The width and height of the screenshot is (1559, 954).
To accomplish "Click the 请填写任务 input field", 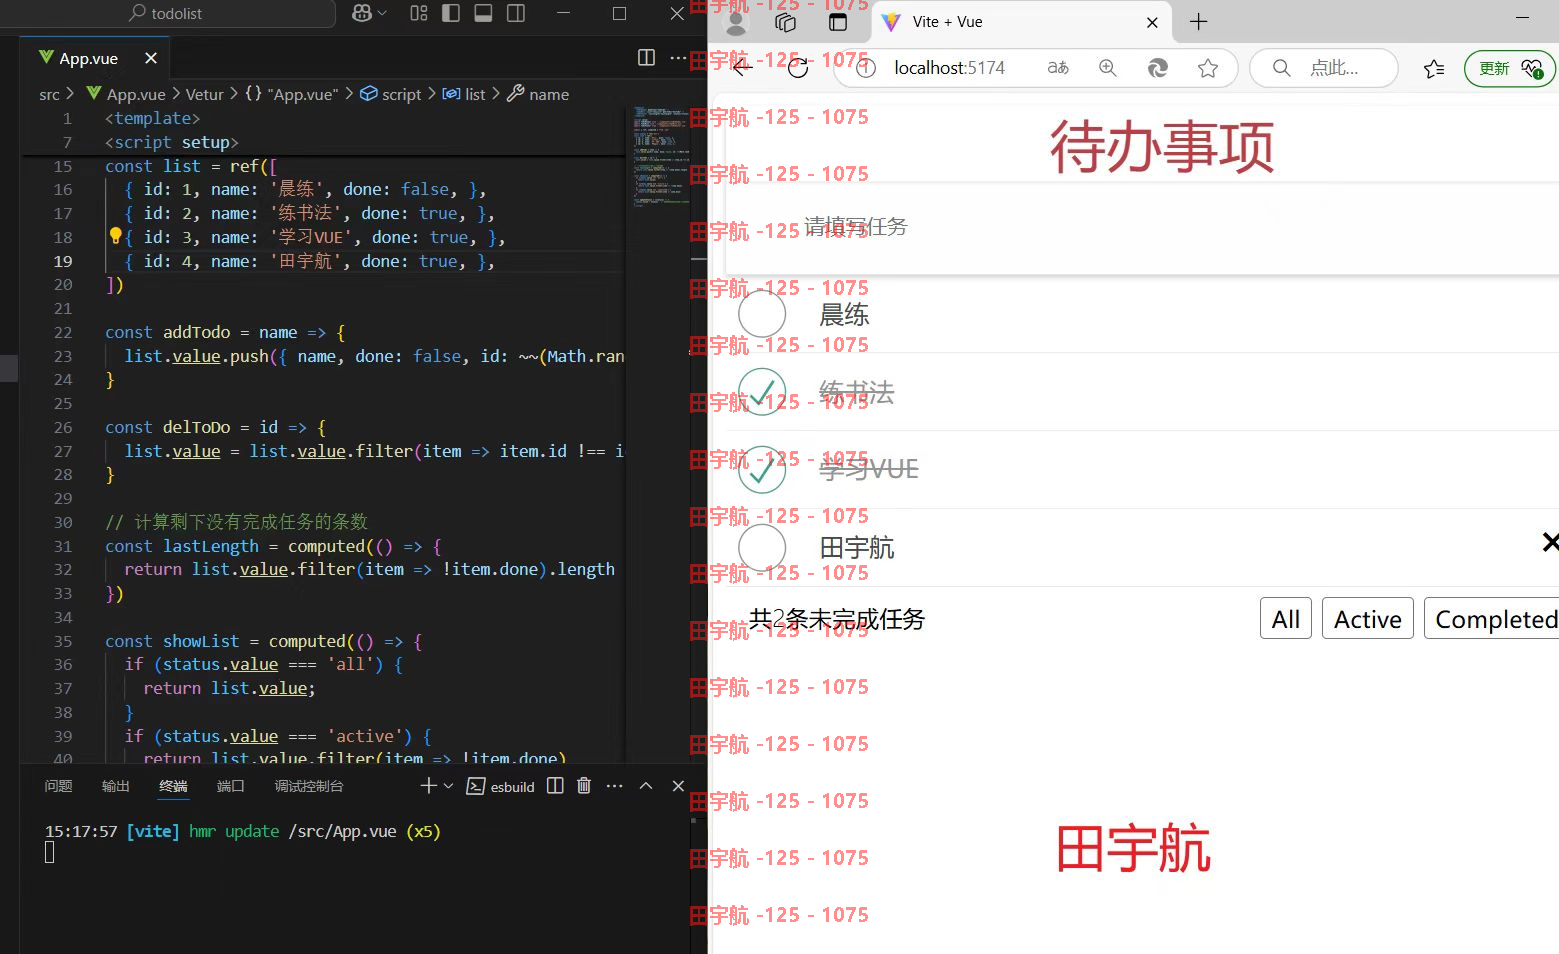I will tap(1142, 227).
